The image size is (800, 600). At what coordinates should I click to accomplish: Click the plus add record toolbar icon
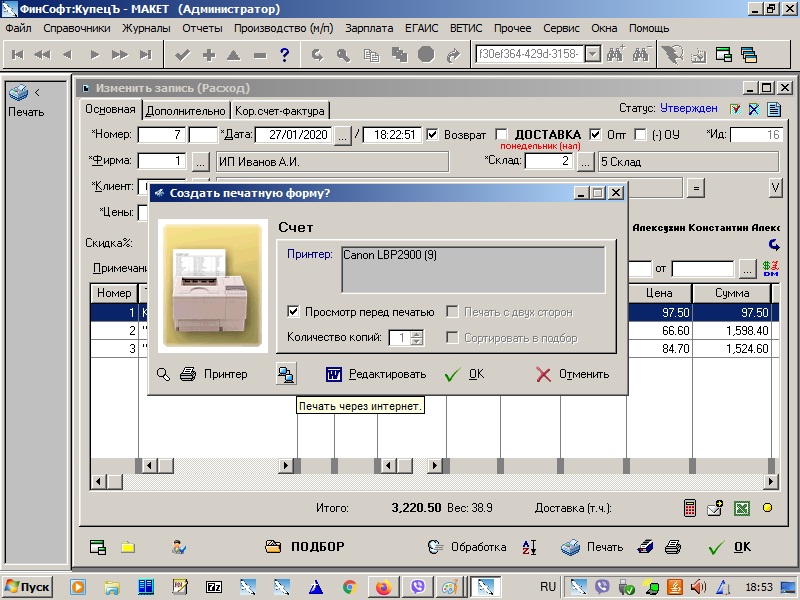tap(209, 54)
